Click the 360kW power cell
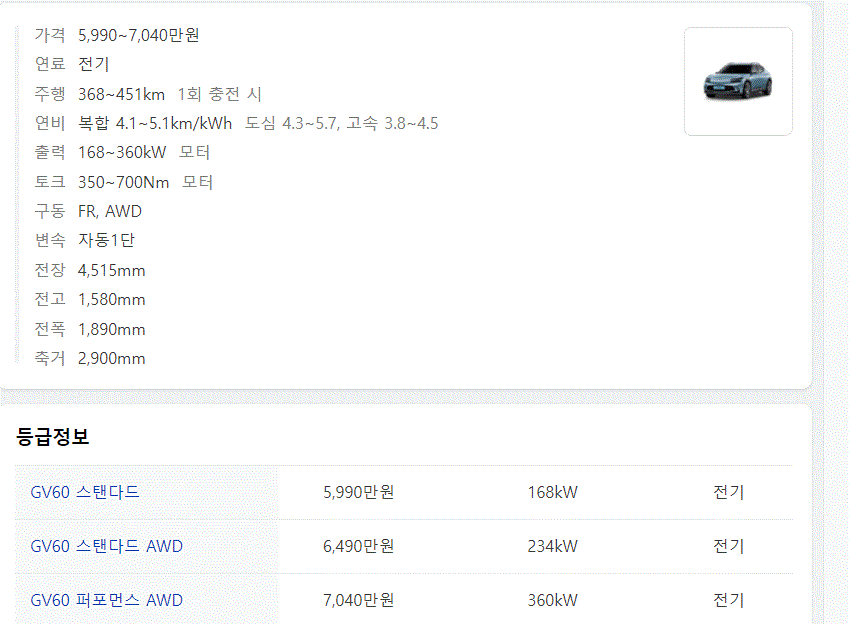 point(553,600)
